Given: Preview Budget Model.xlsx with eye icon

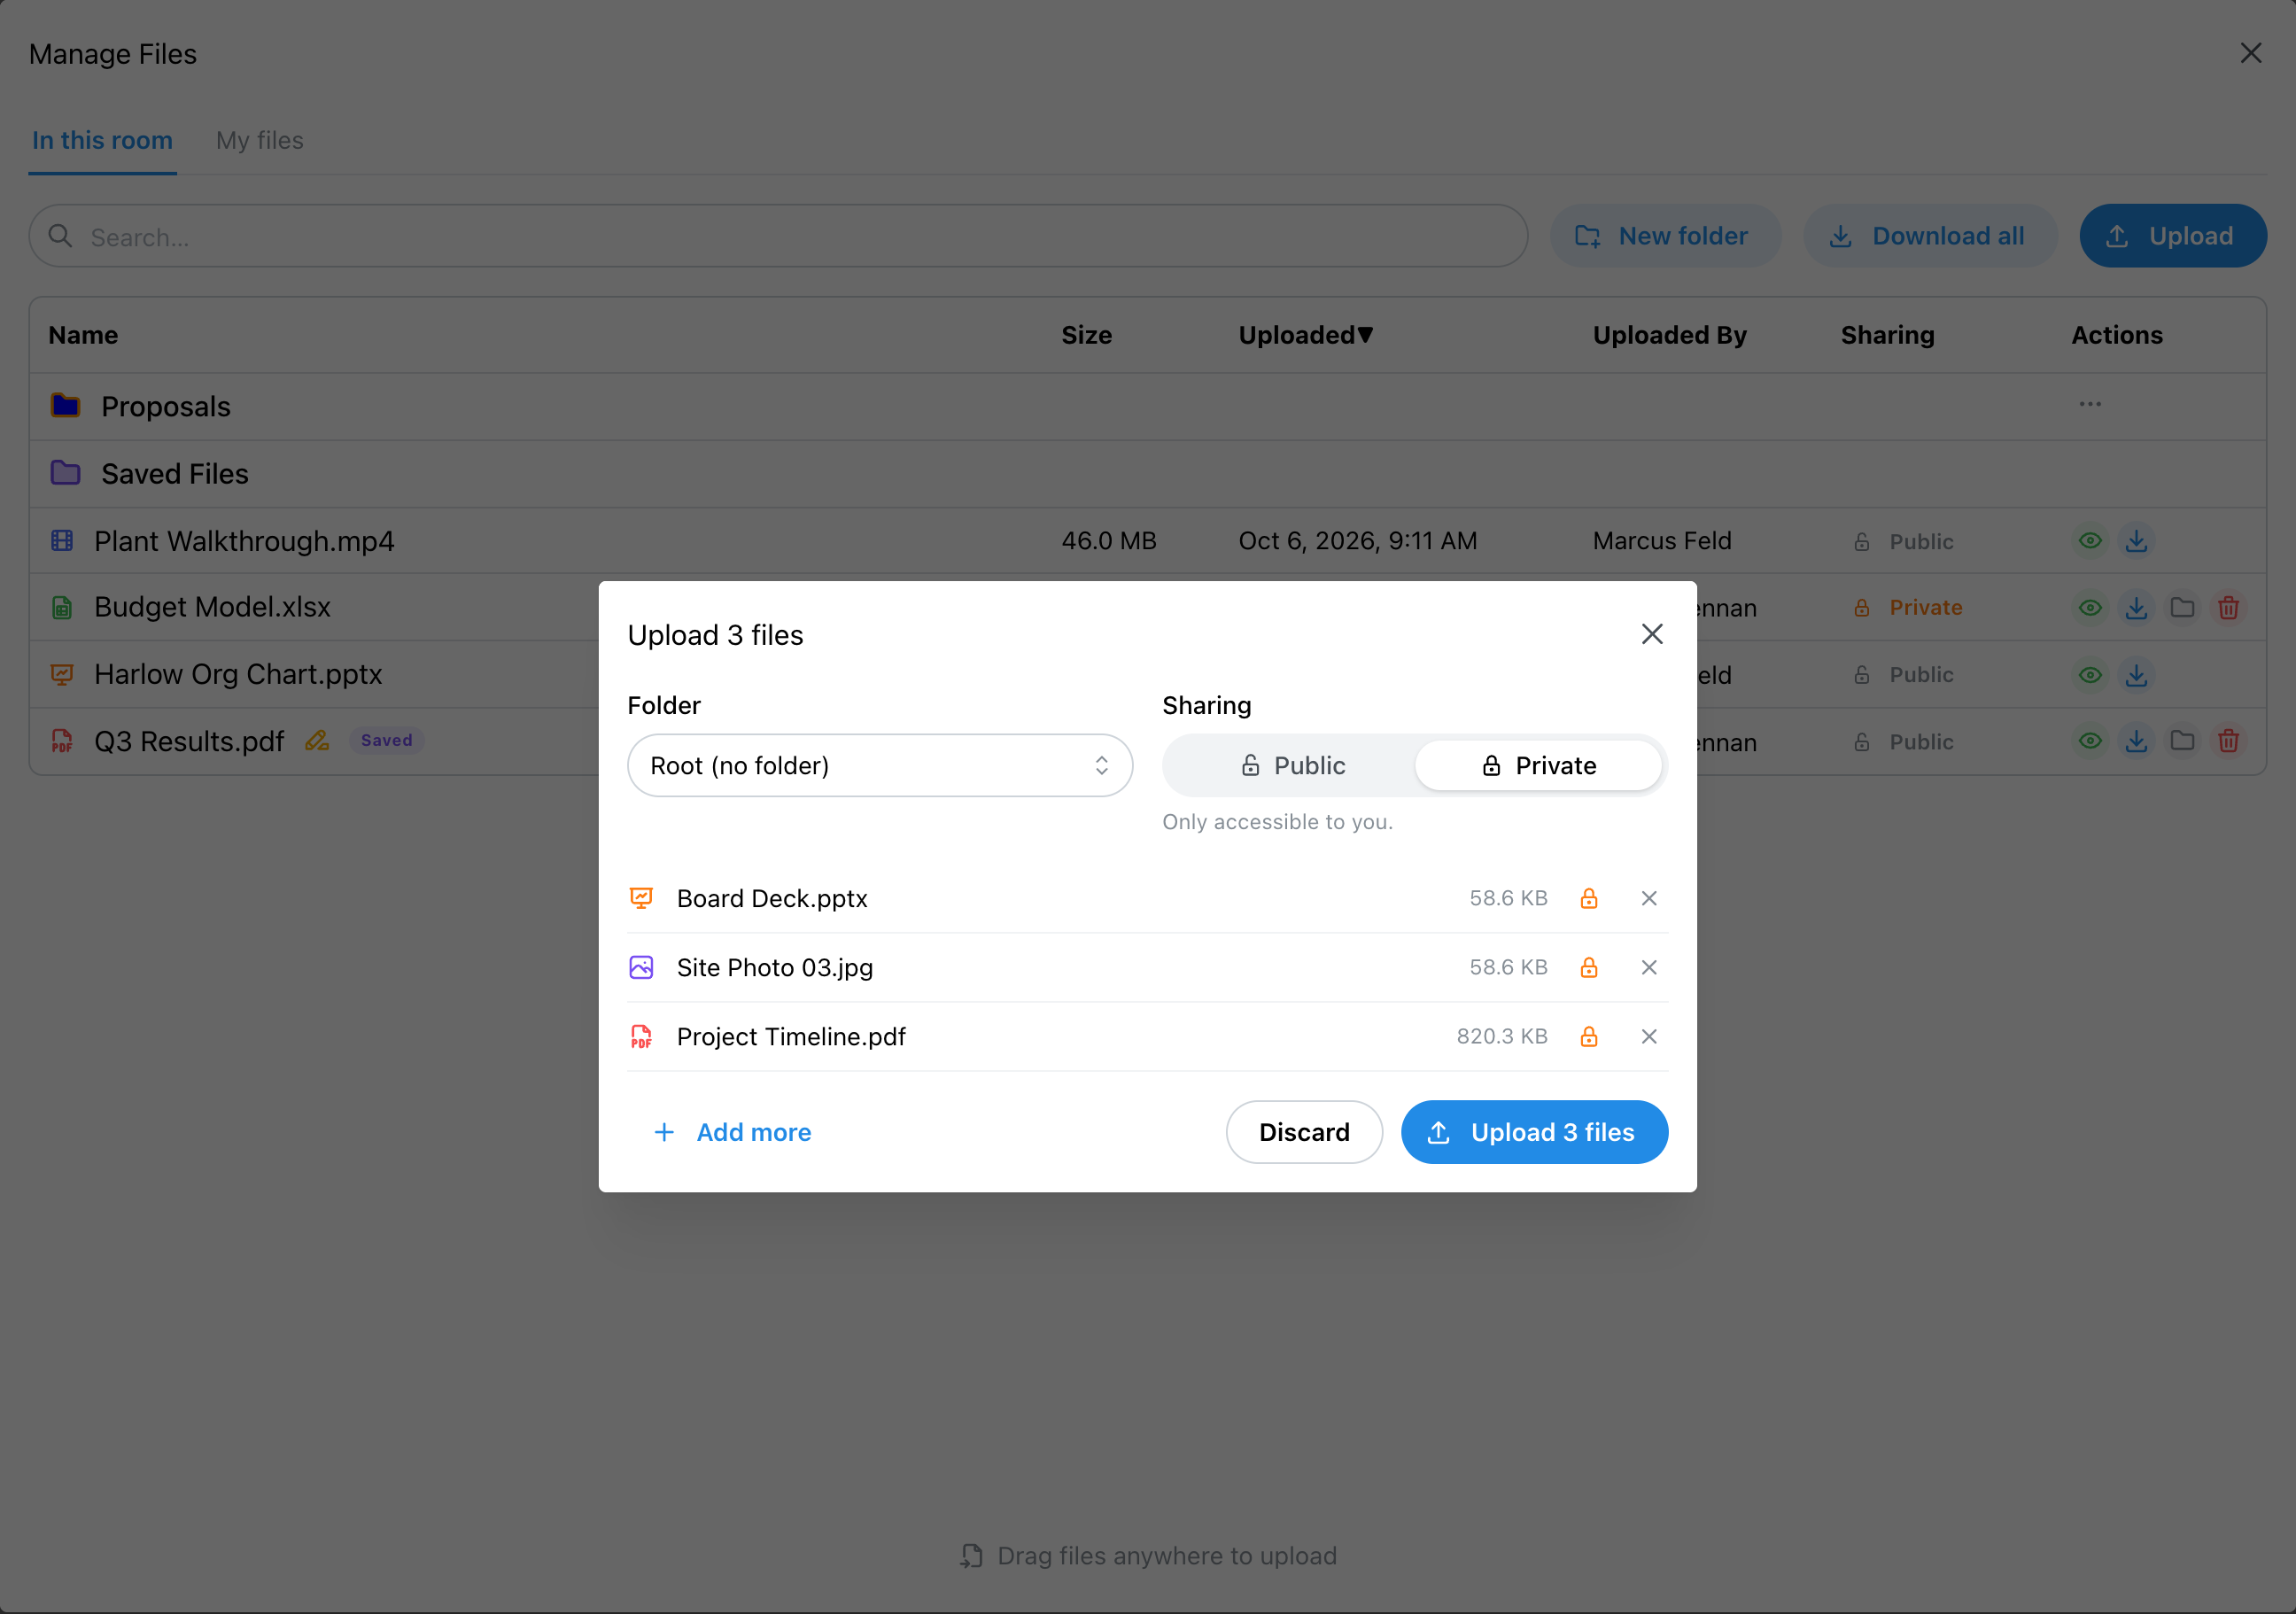Looking at the screenshot, I should coord(2090,607).
